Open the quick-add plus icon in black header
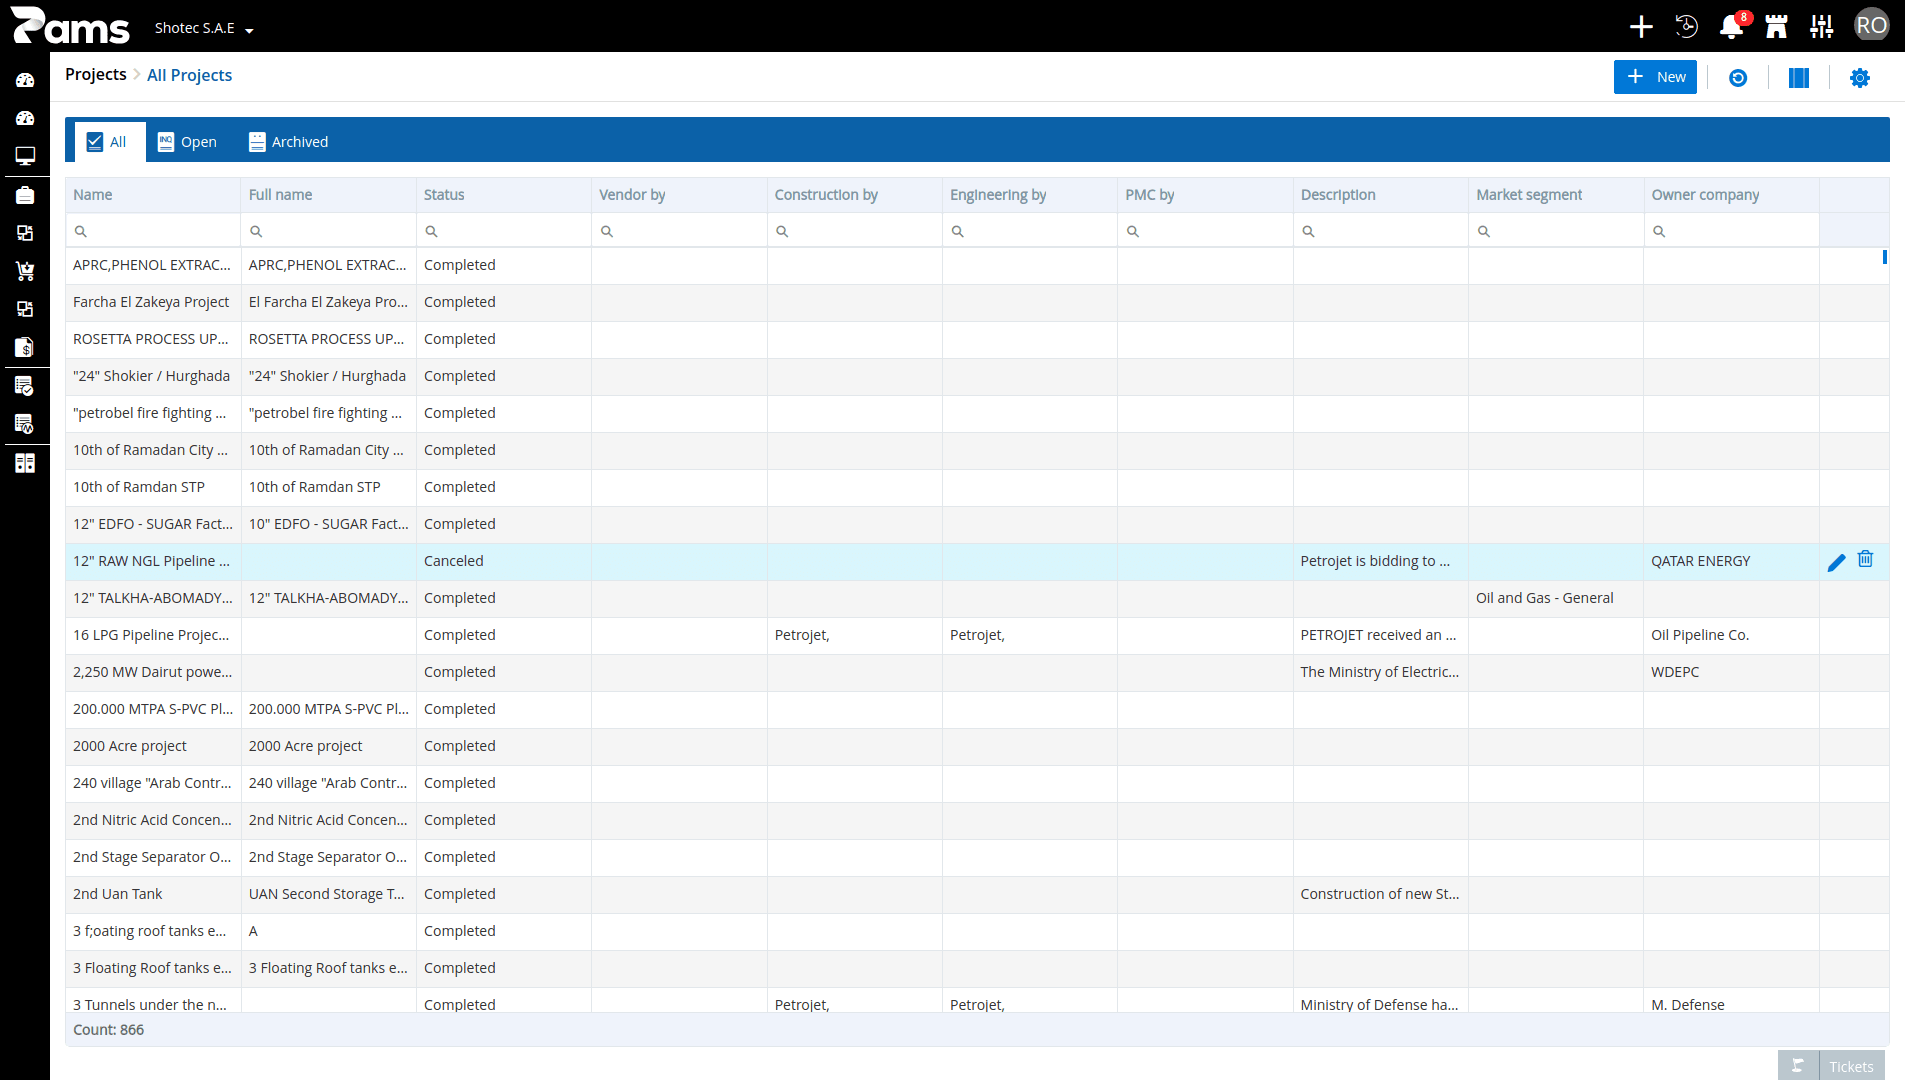1905x1080 pixels. click(1641, 26)
